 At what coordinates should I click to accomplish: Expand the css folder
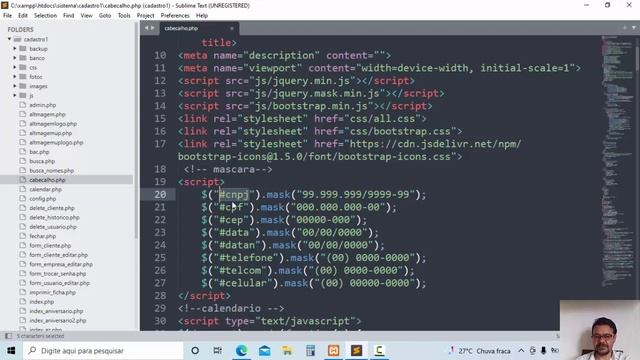15,67
